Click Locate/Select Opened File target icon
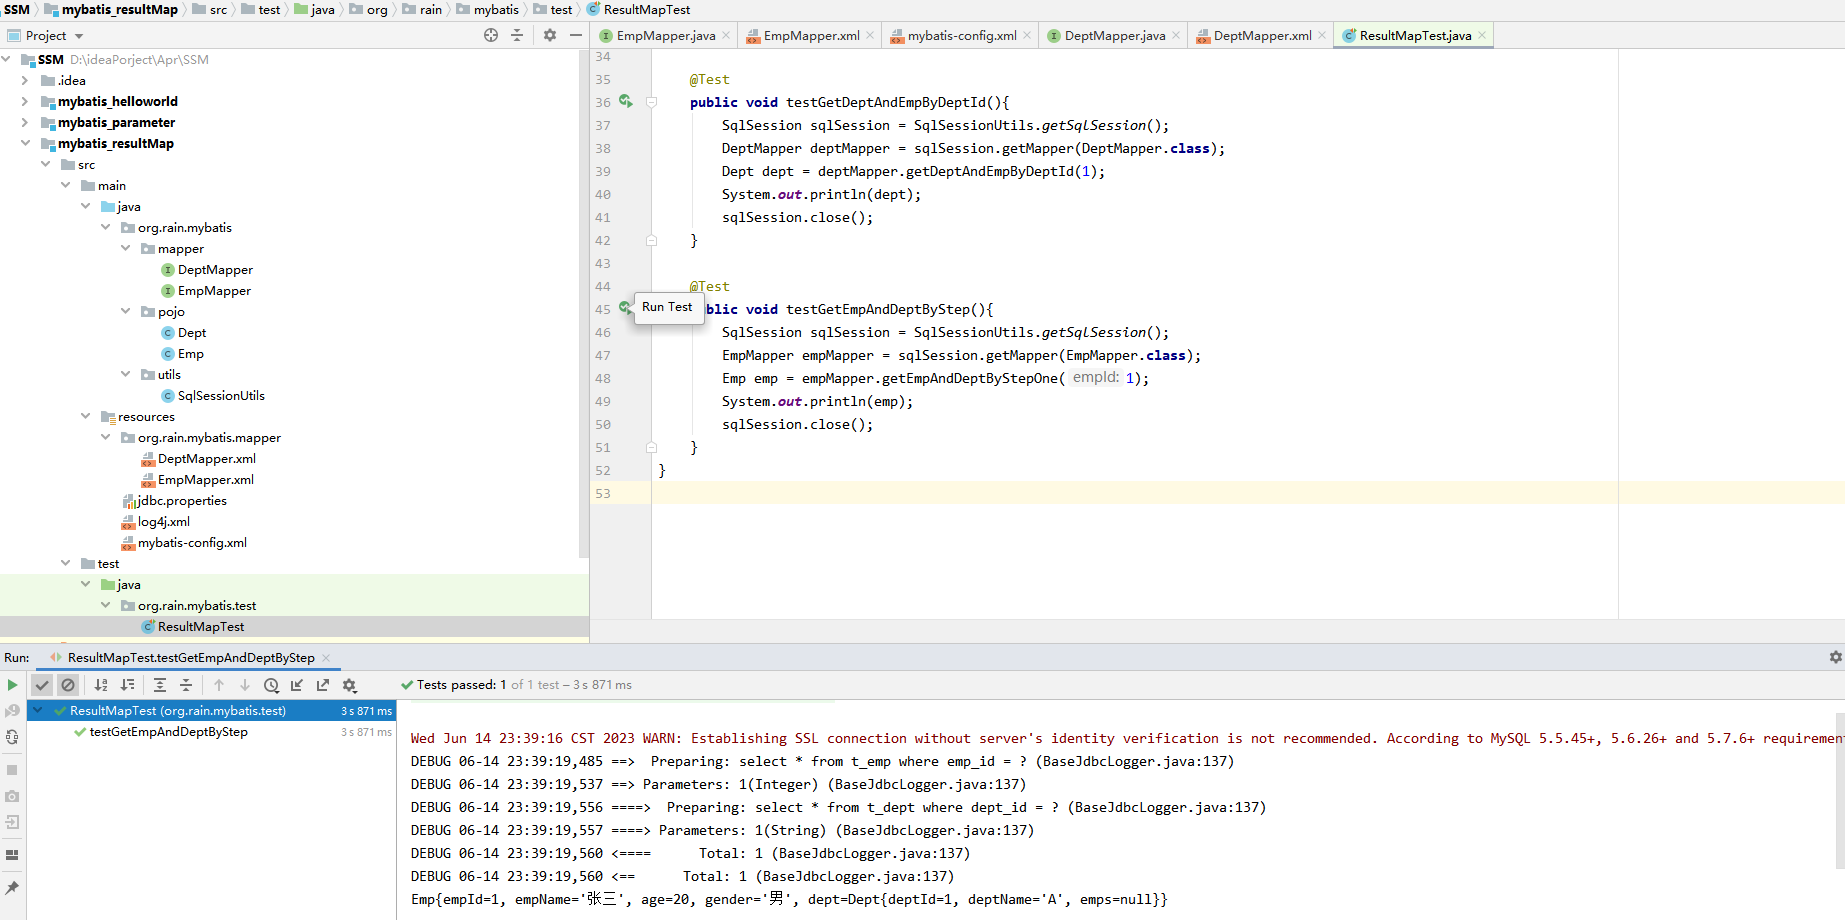Viewport: 1845px width, 920px height. pos(491,35)
